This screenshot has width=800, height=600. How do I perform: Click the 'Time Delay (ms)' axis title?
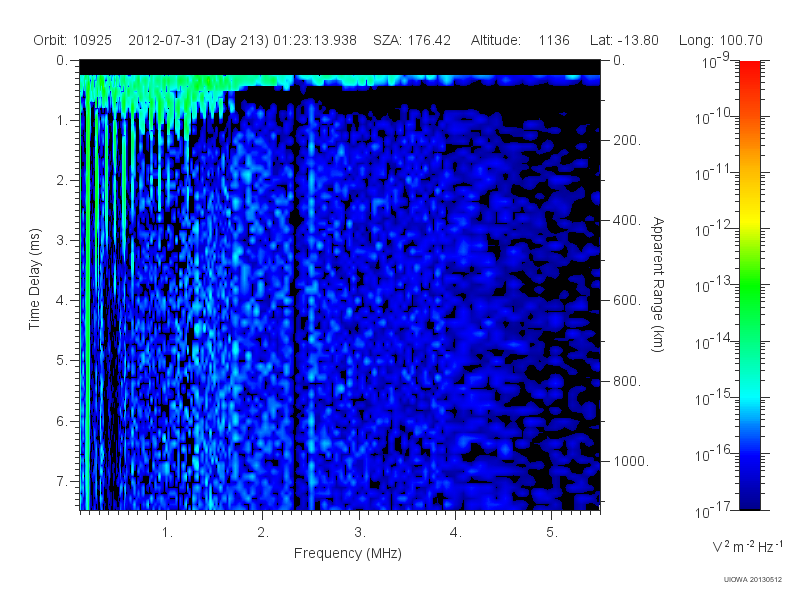pyautogui.click(x=34, y=279)
